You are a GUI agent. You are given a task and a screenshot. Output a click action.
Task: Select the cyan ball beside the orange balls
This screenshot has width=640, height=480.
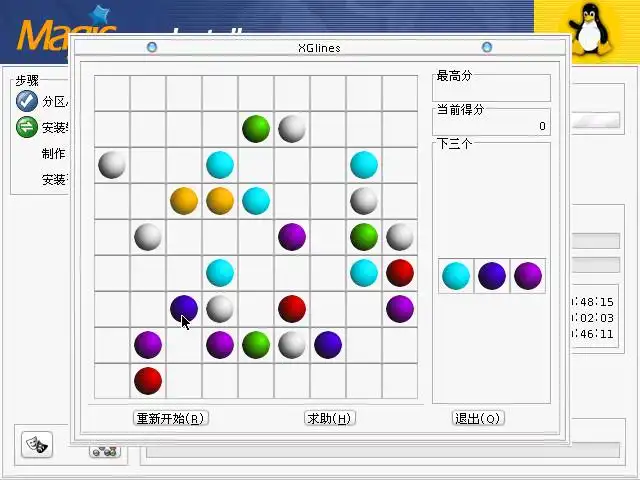pos(256,201)
